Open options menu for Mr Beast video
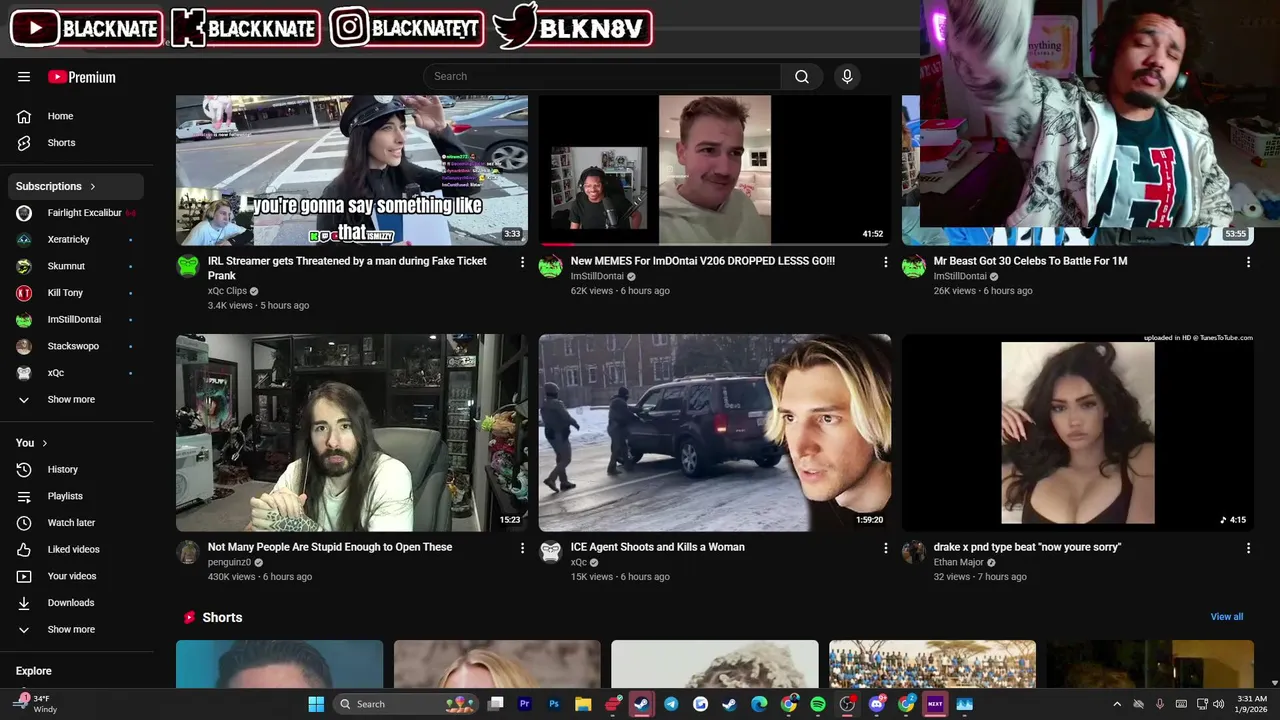 (x=1248, y=262)
